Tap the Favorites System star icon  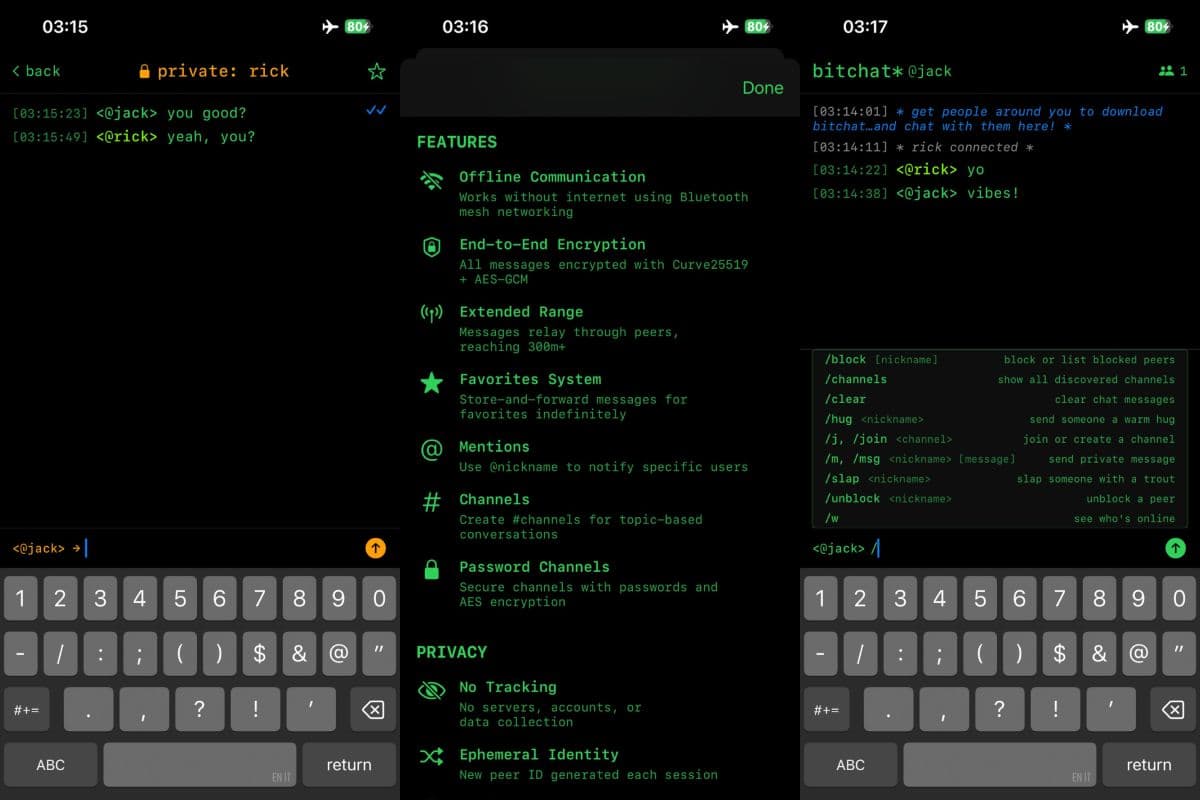point(432,382)
